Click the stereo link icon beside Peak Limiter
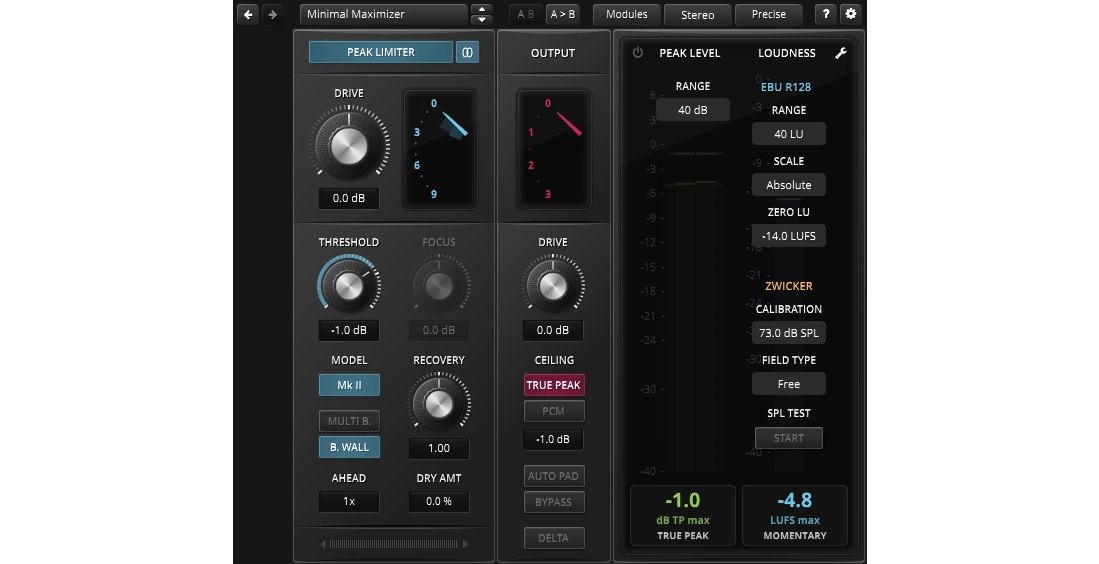The height and width of the screenshot is (564, 1099). click(x=467, y=52)
